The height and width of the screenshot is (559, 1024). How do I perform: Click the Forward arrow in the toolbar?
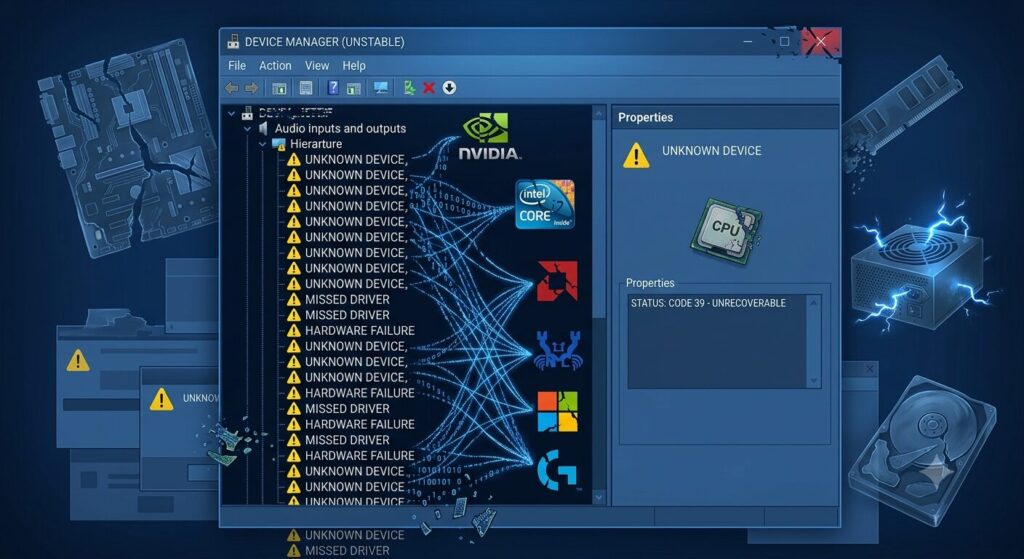click(x=251, y=88)
